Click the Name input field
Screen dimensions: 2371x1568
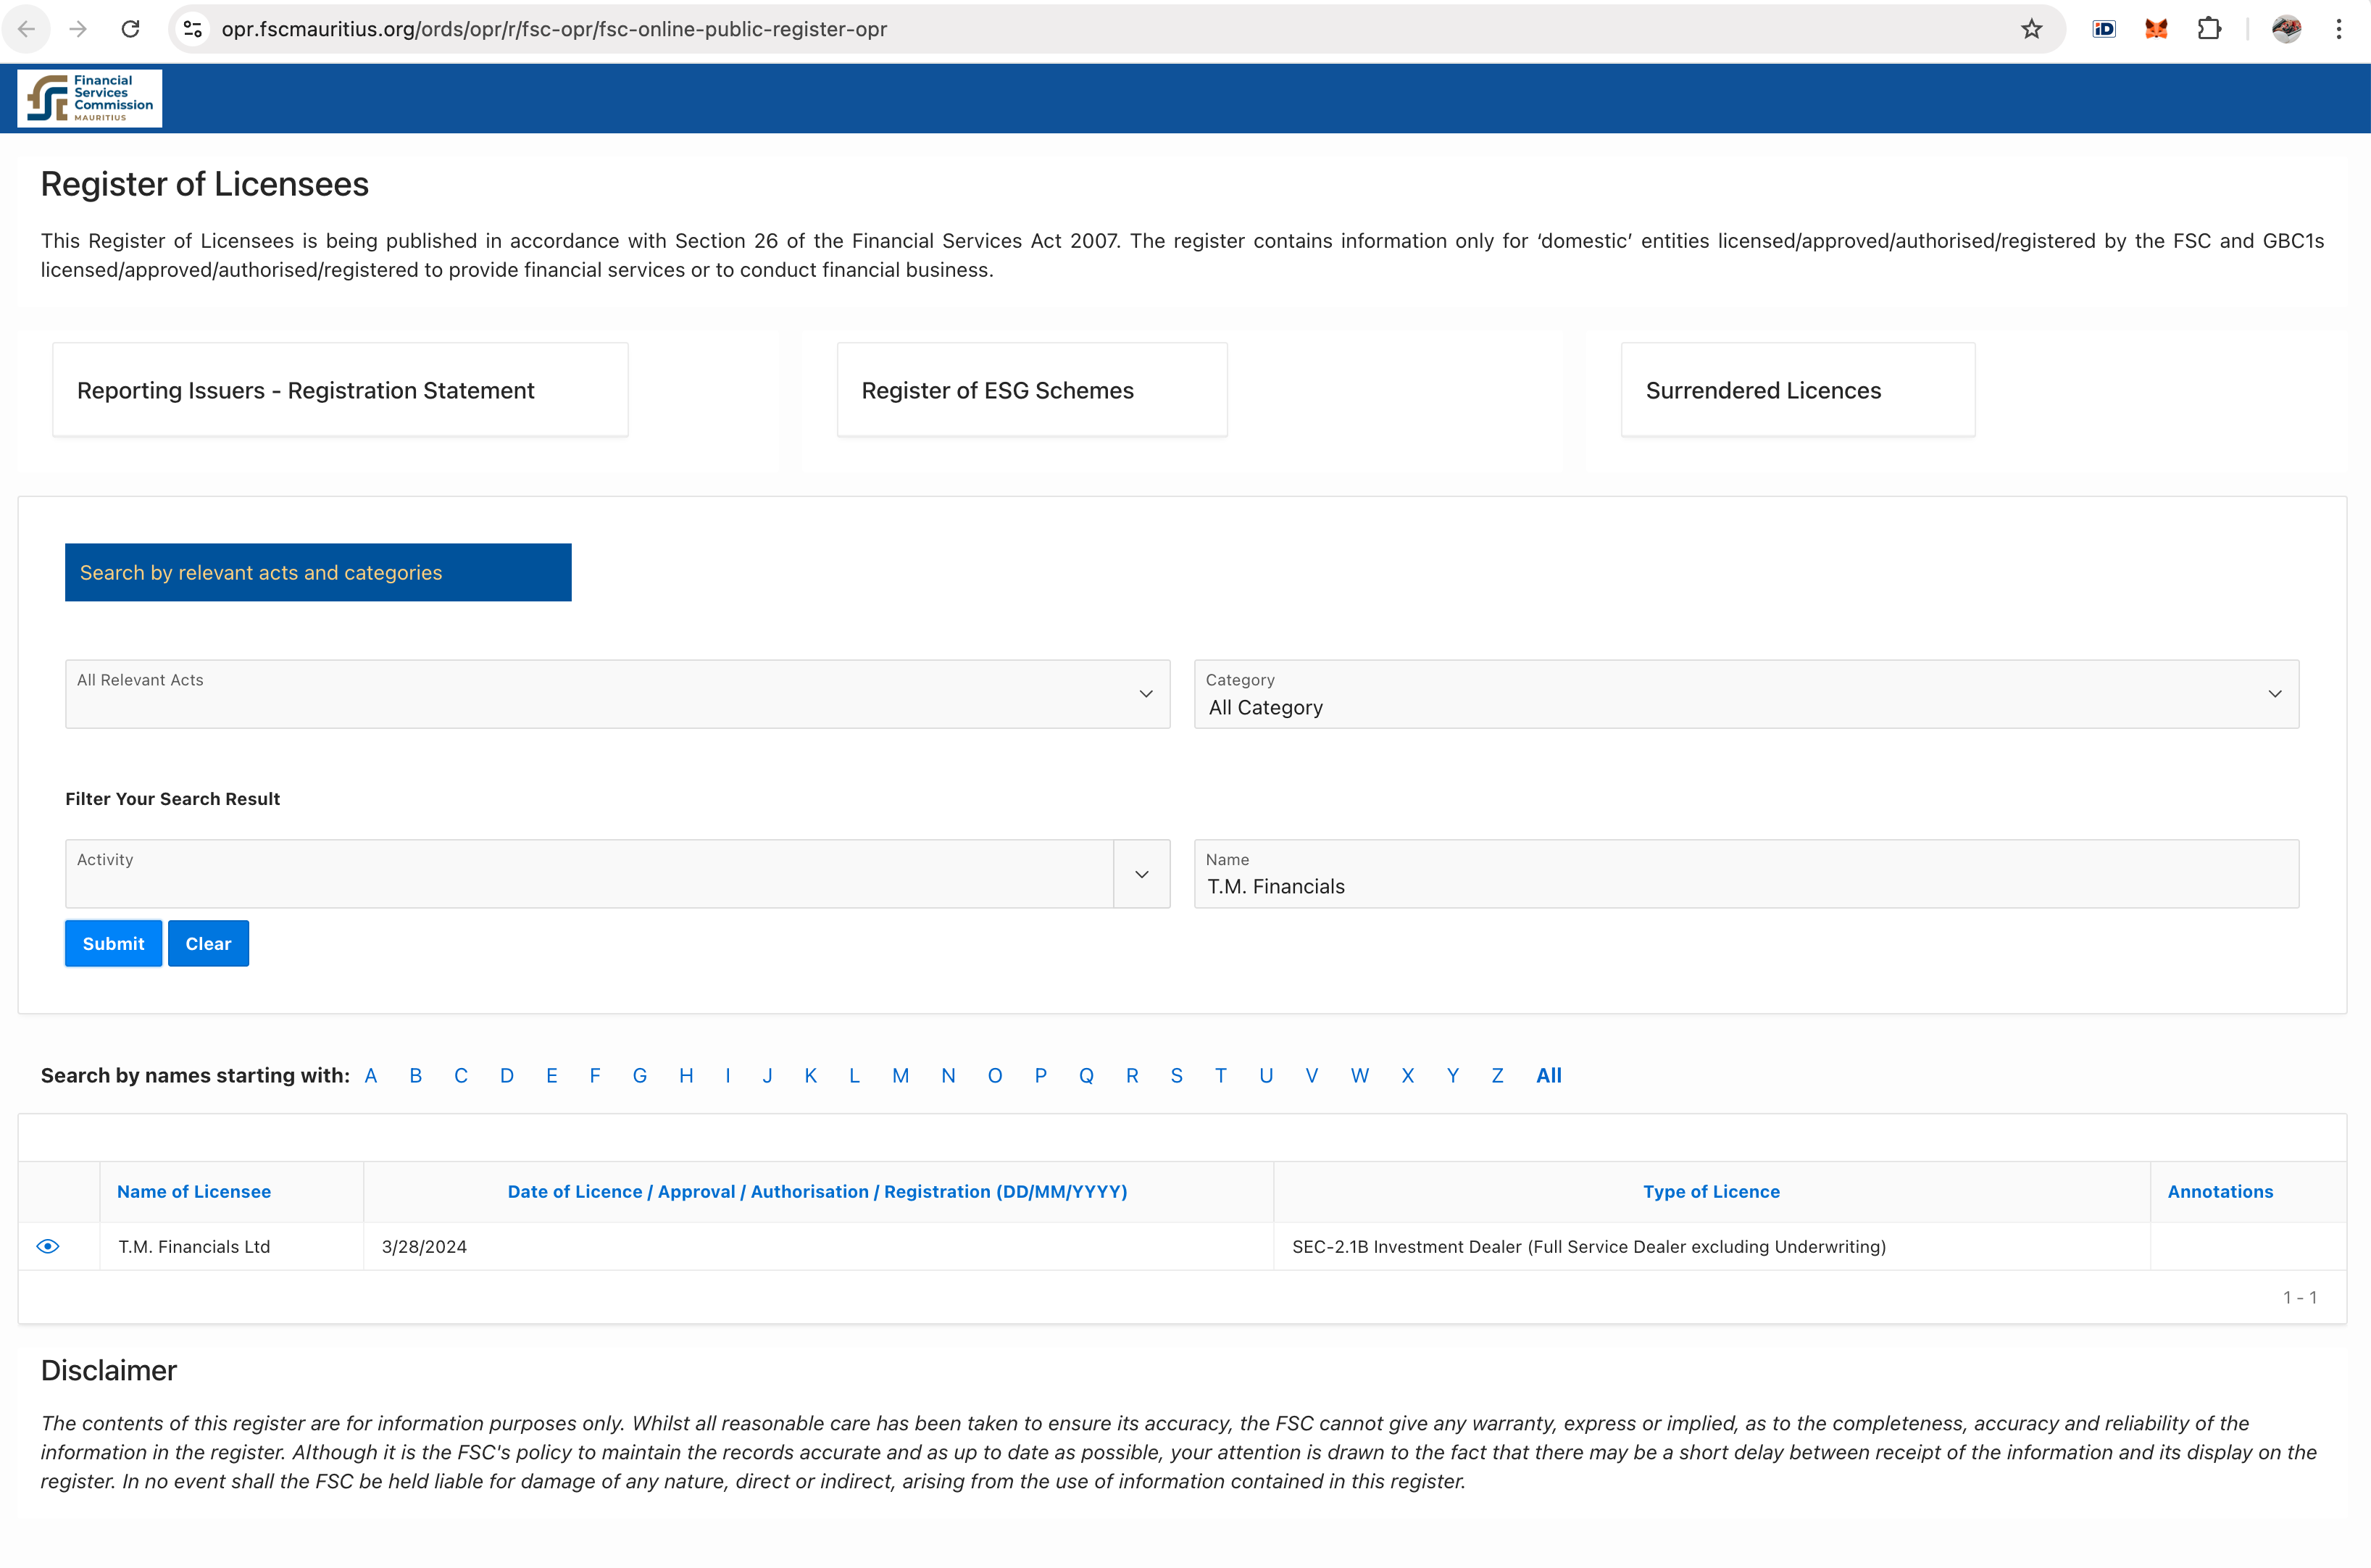pyautogui.click(x=1745, y=886)
